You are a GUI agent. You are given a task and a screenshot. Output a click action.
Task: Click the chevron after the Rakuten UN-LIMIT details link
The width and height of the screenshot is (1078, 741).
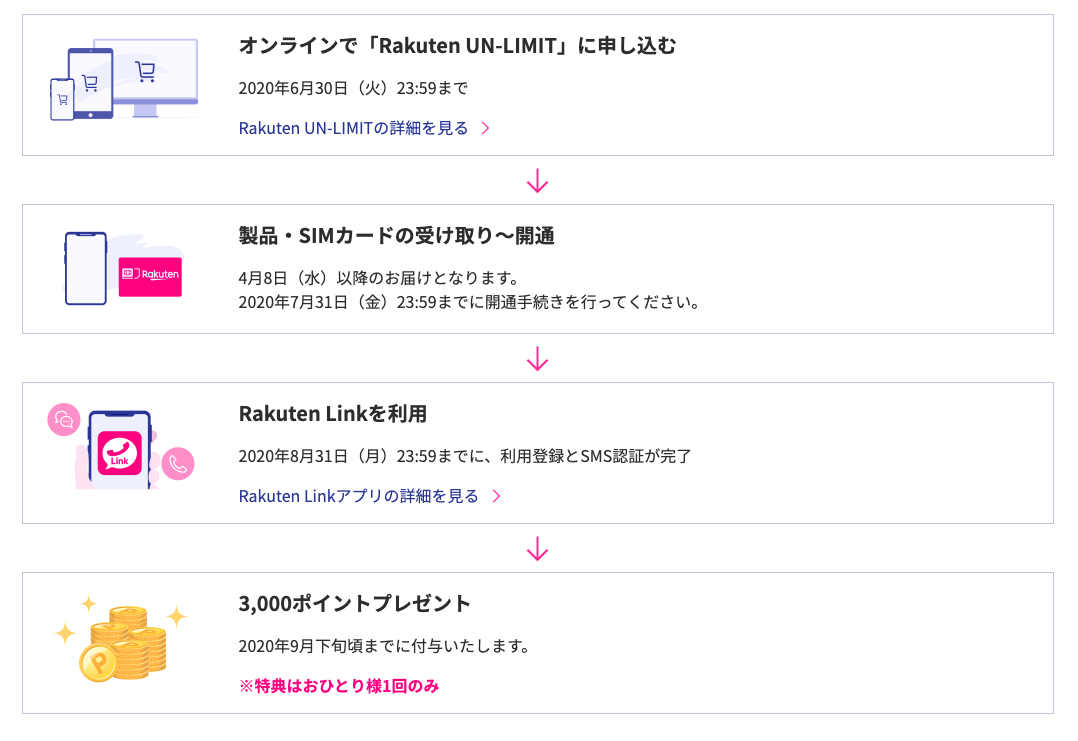(x=485, y=129)
